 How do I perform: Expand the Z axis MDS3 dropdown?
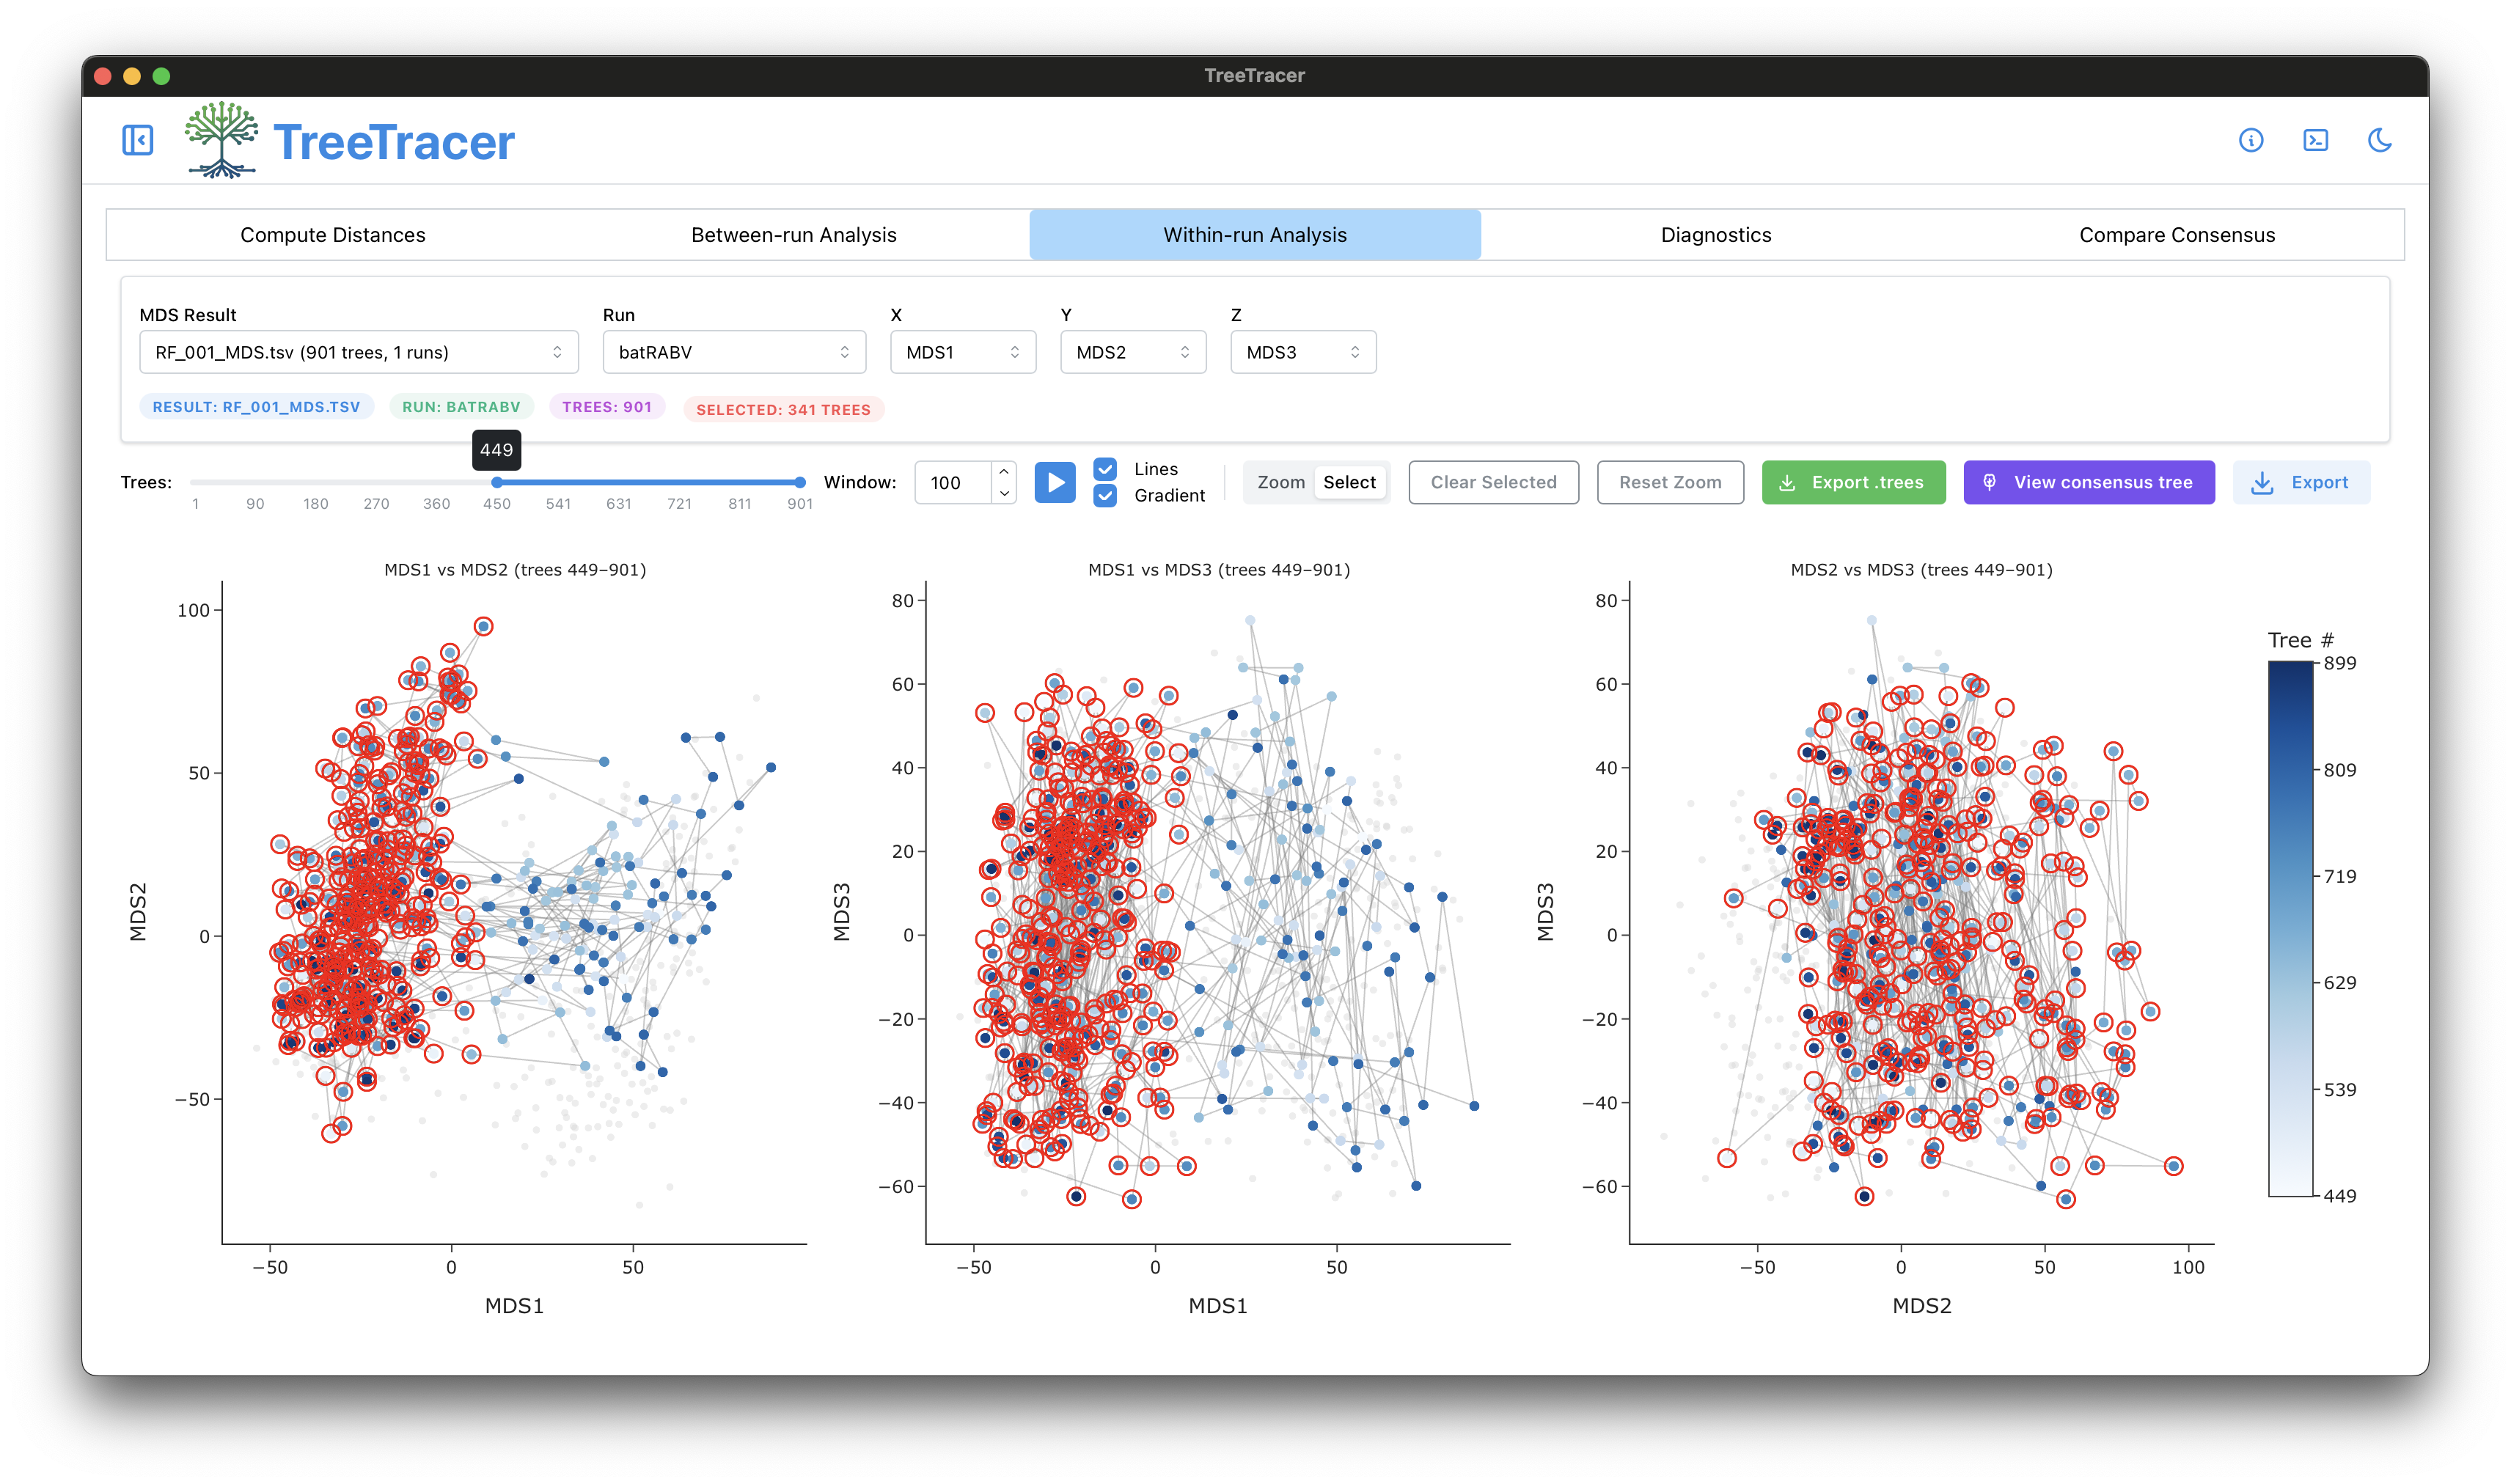[x=1303, y=352]
